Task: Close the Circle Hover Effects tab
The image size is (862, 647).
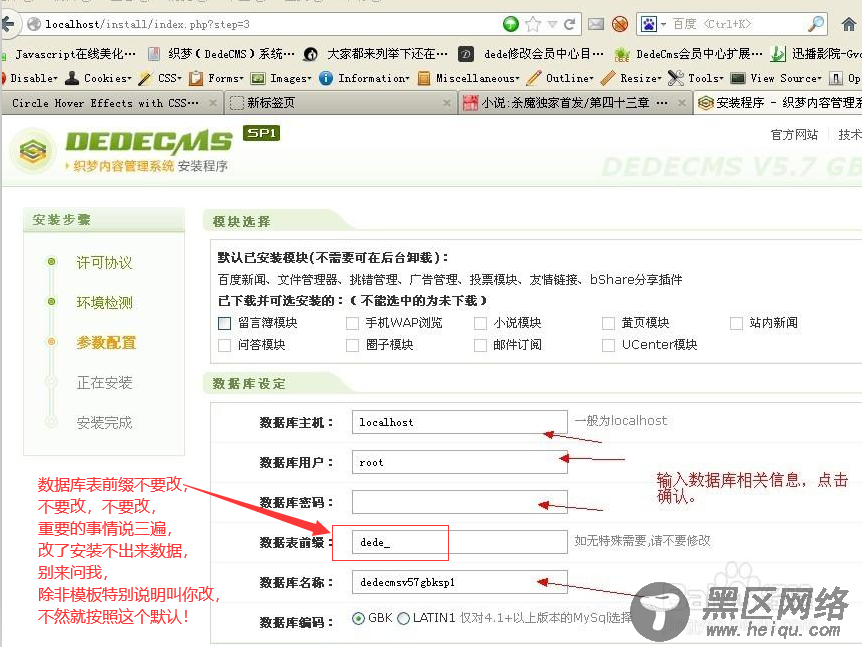Action: (x=213, y=103)
